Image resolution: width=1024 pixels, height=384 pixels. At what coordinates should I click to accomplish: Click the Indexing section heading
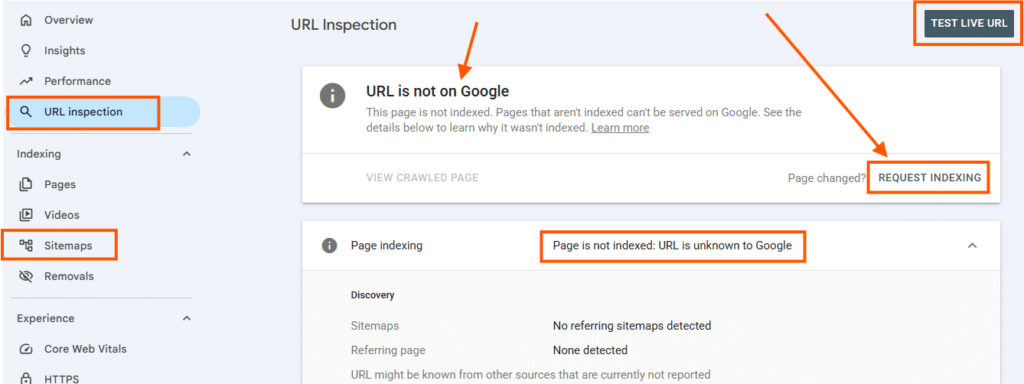39,154
